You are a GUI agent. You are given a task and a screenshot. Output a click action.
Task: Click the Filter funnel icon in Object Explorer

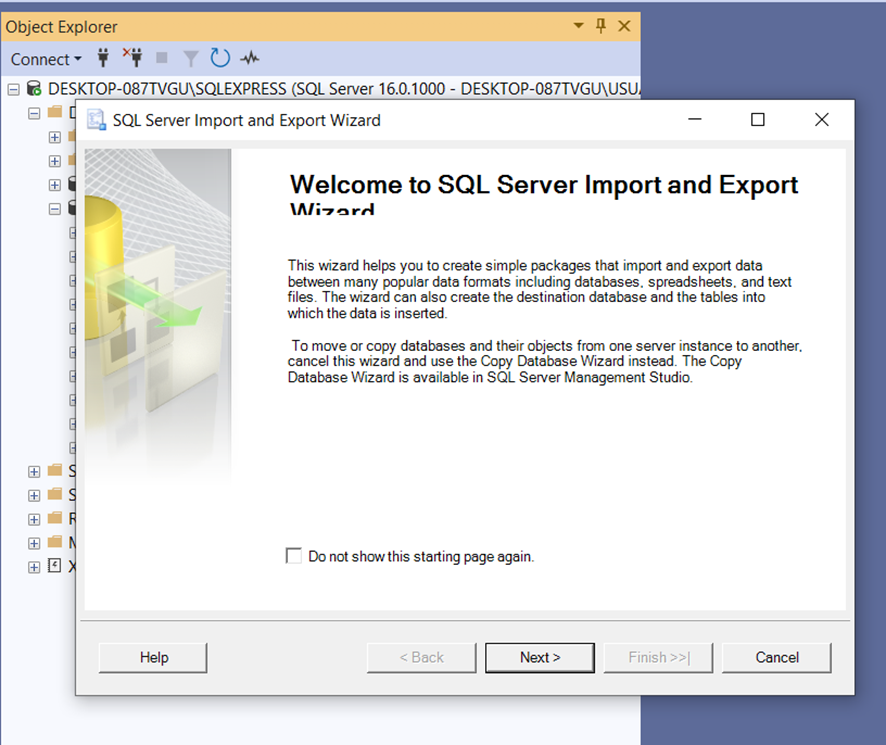coord(191,59)
